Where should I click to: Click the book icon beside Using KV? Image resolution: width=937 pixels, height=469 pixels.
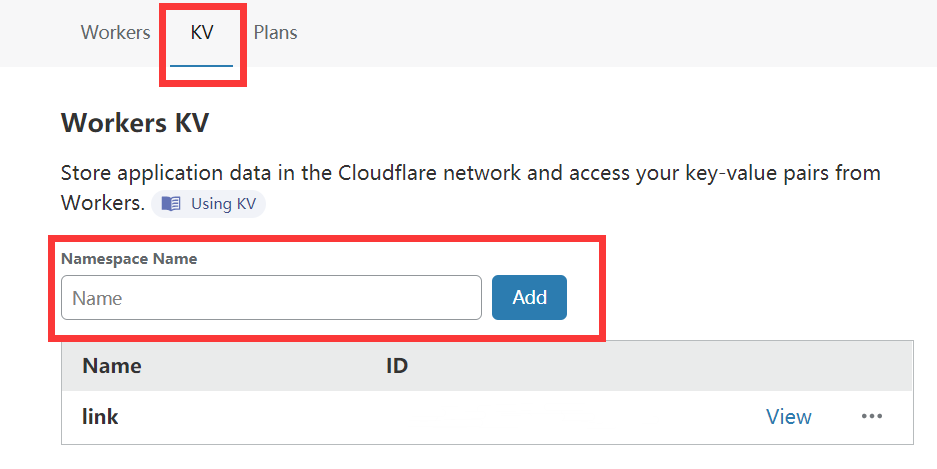pyautogui.click(x=171, y=204)
